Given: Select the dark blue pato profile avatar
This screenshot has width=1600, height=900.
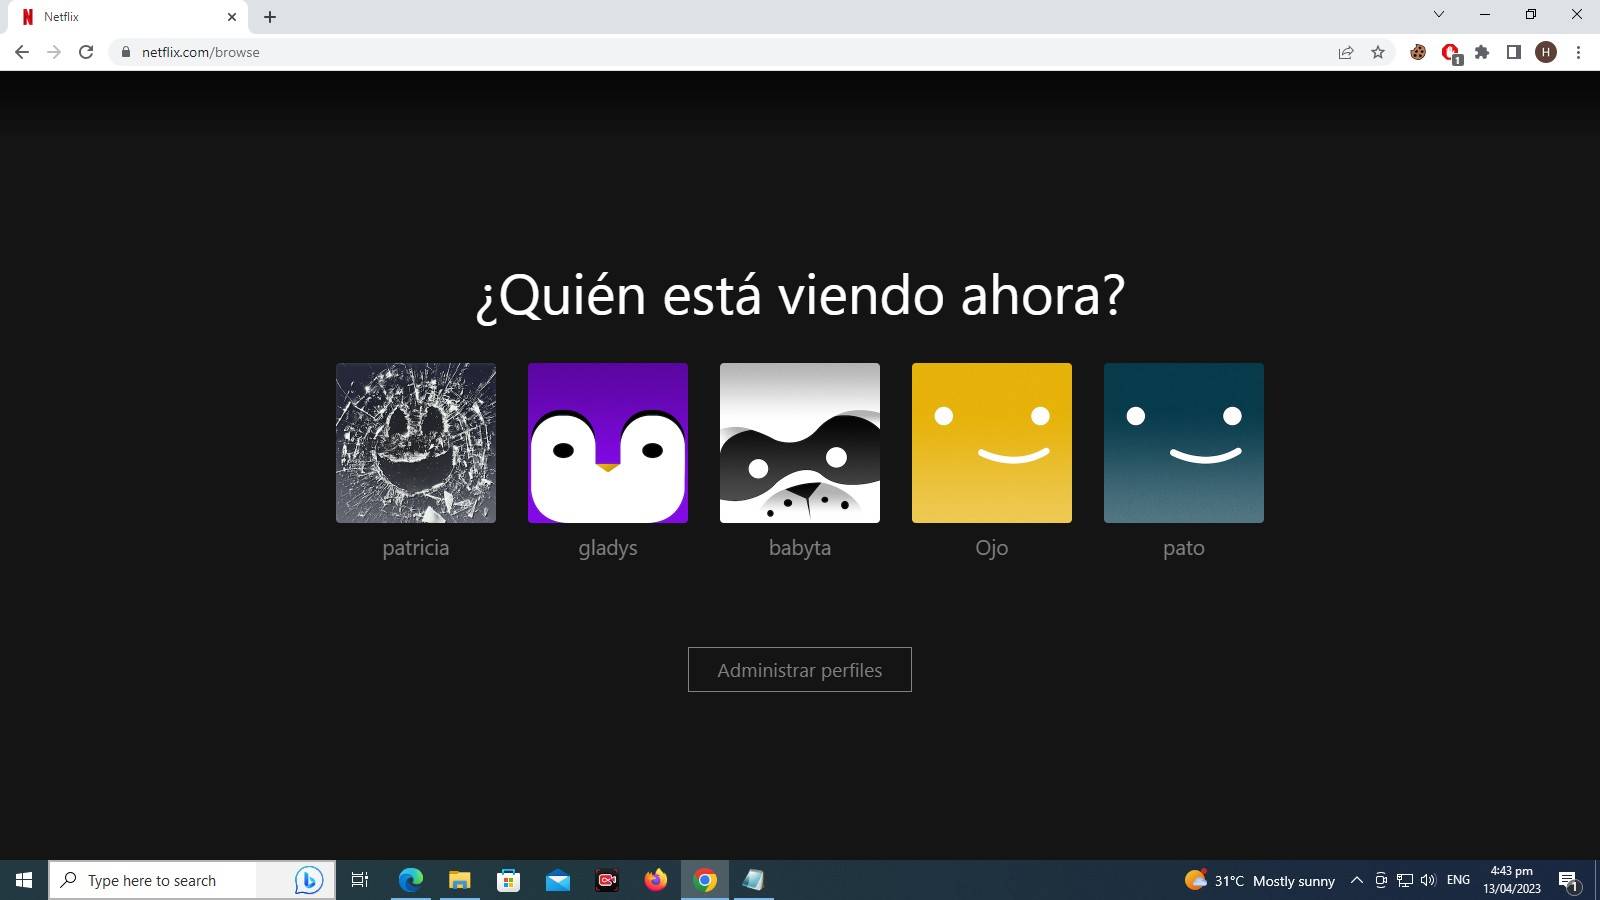Looking at the screenshot, I should click(1184, 443).
